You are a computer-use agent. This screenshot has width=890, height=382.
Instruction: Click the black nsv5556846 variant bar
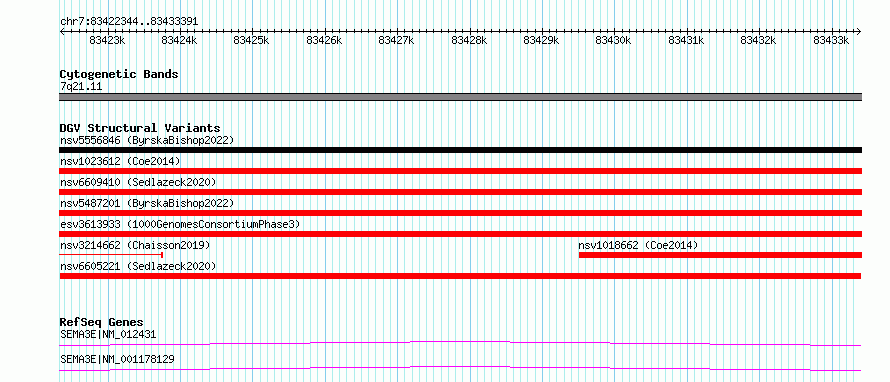pyautogui.click(x=460, y=150)
